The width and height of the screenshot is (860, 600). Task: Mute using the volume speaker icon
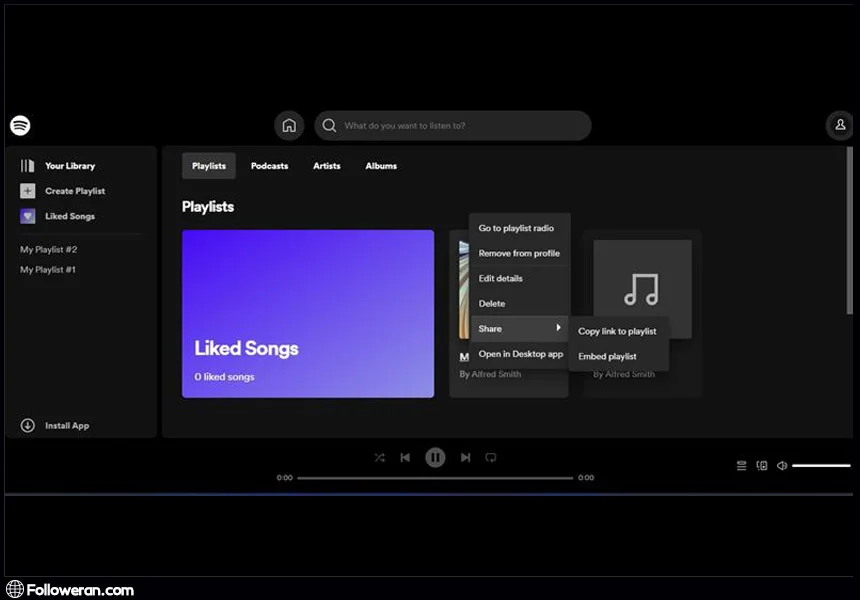point(782,465)
